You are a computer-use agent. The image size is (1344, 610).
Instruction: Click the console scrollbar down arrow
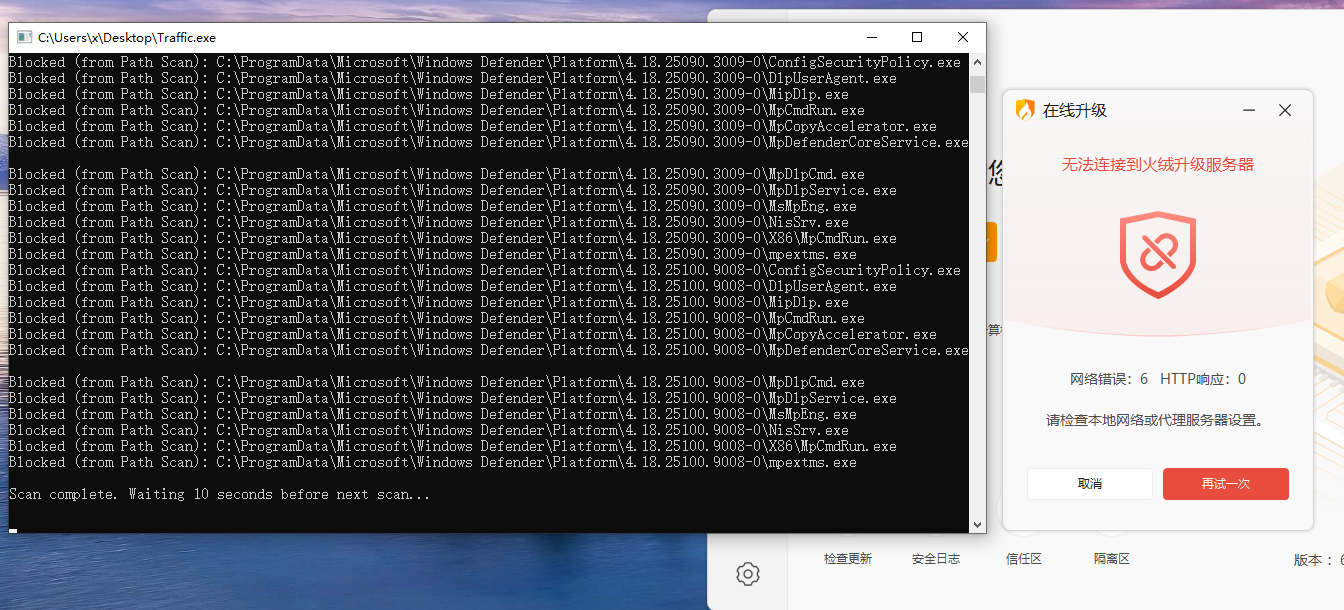[977, 524]
